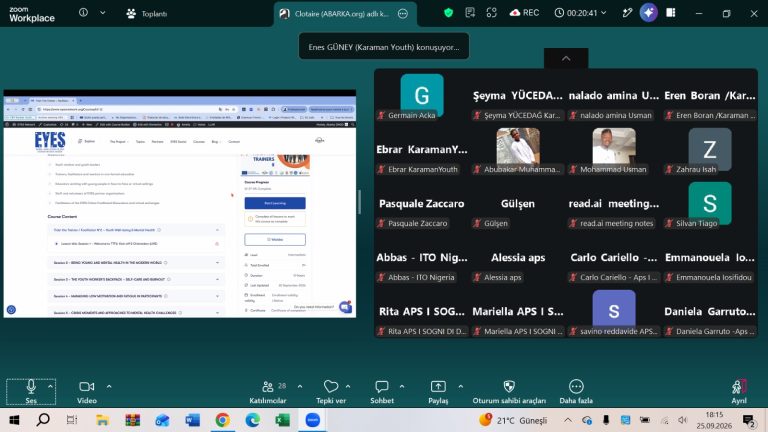Image resolution: width=768 pixels, height=432 pixels.
Task: Open more options on the shared screen tab
Action: coord(403,14)
